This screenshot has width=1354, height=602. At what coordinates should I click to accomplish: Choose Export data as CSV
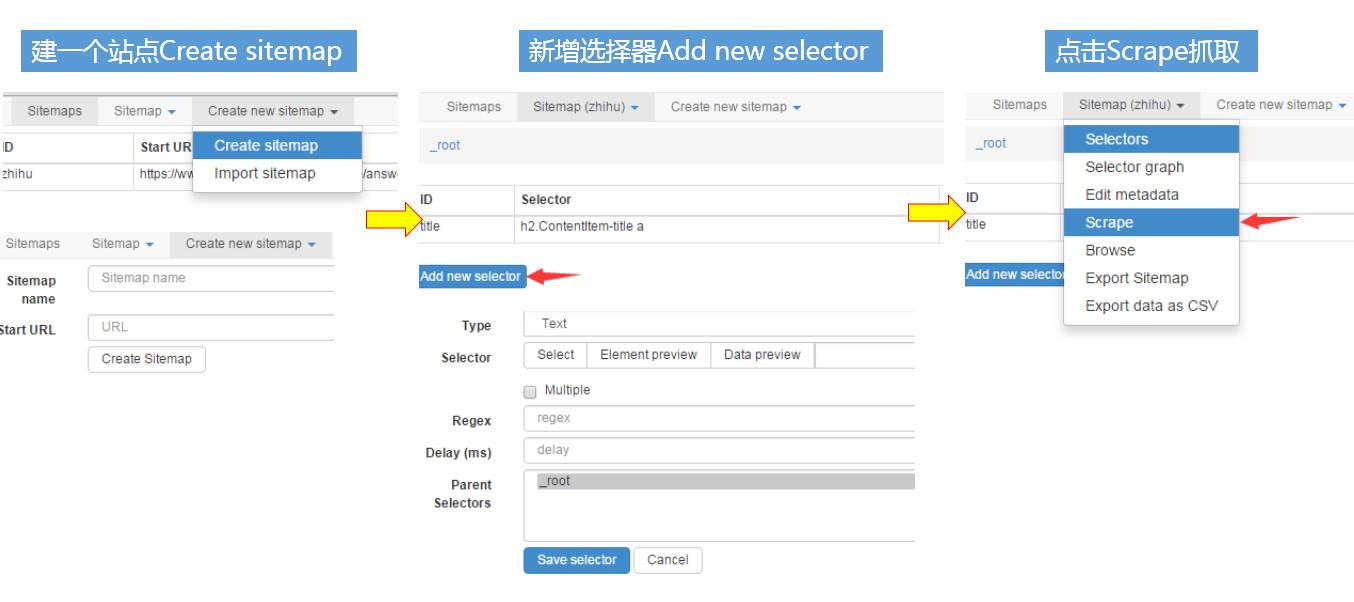pos(1151,306)
